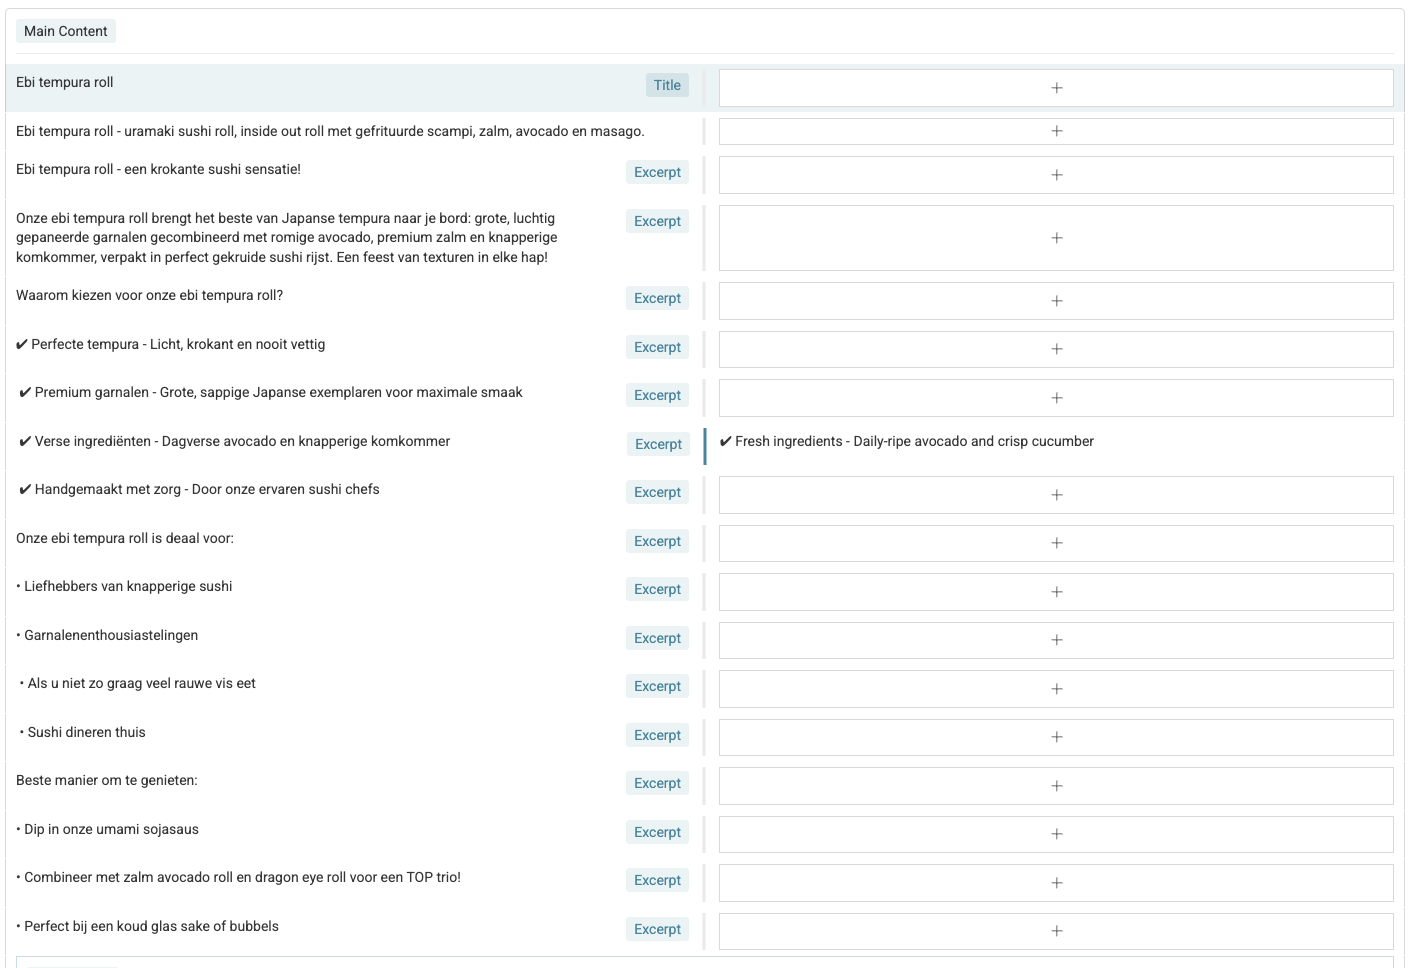The width and height of the screenshot is (1416, 968).
Task: Click Excerpt badge beside 'Handgemaakt met zorg'
Action: pos(657,492)
